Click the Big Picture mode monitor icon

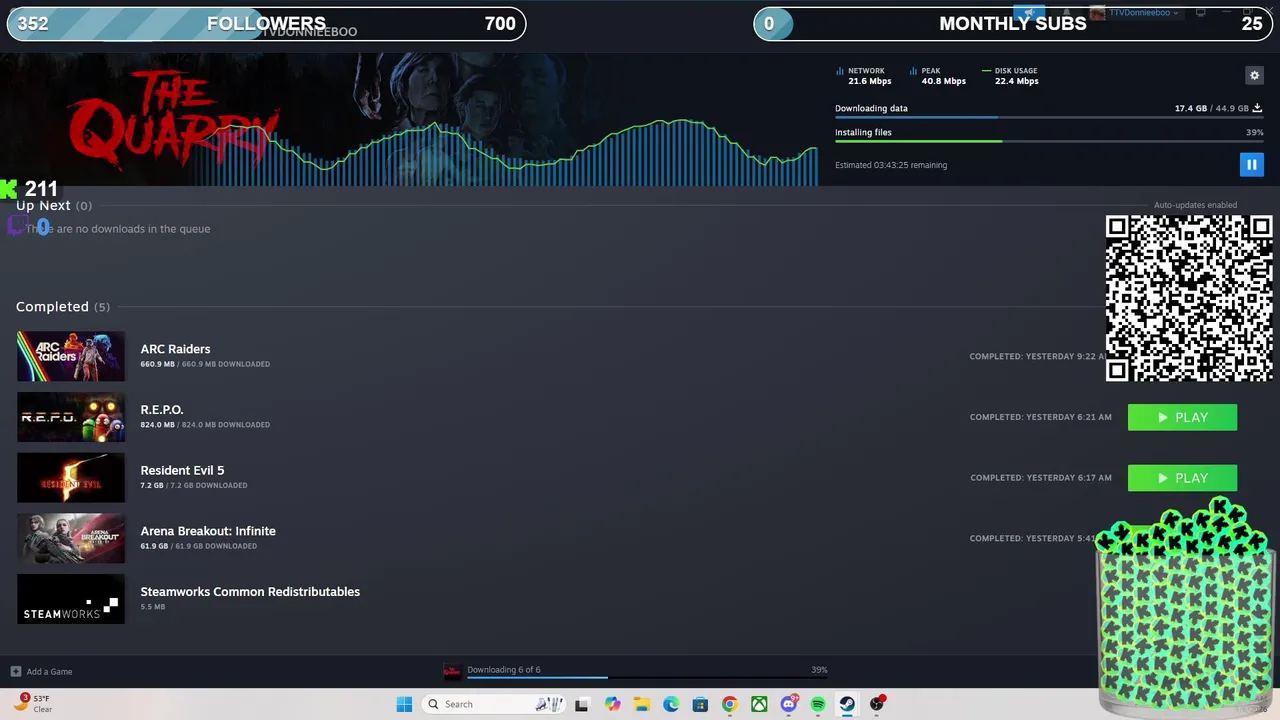(x=1201, y=13)
